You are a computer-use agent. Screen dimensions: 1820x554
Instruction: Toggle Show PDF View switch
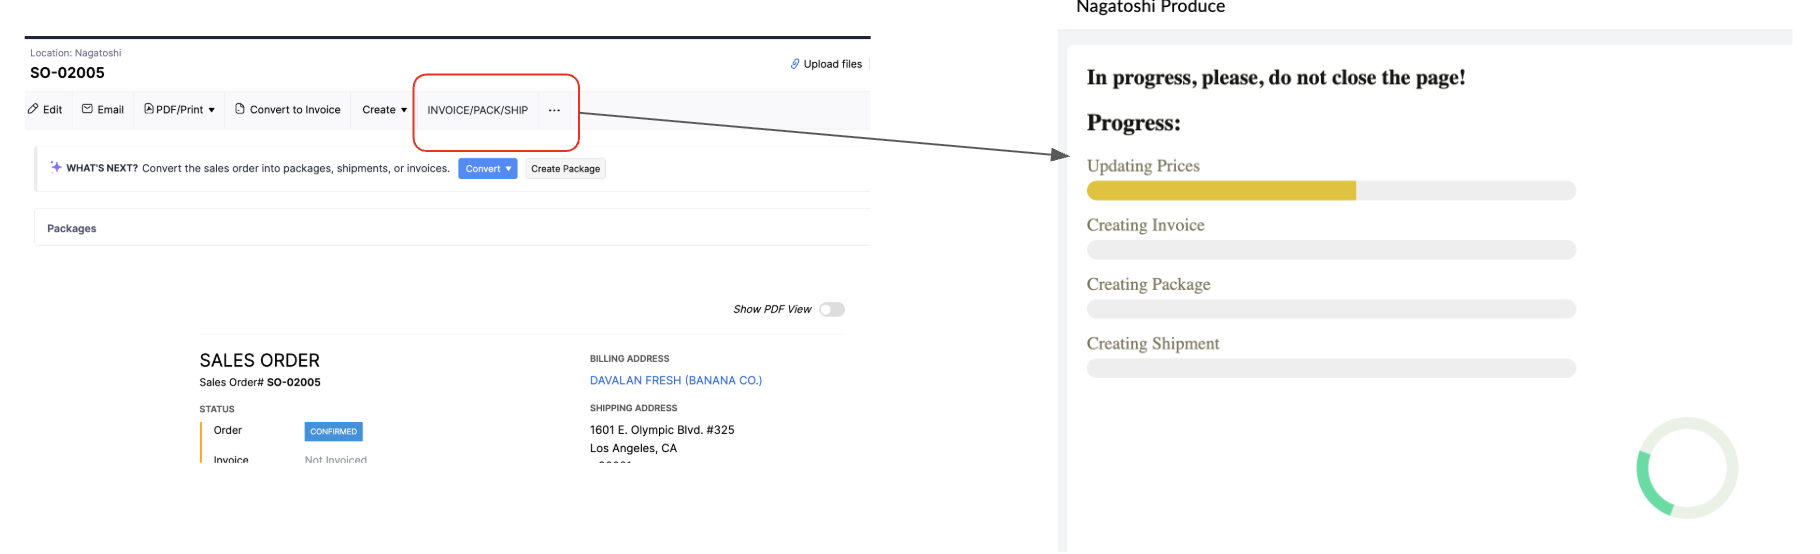pos(831,309)
